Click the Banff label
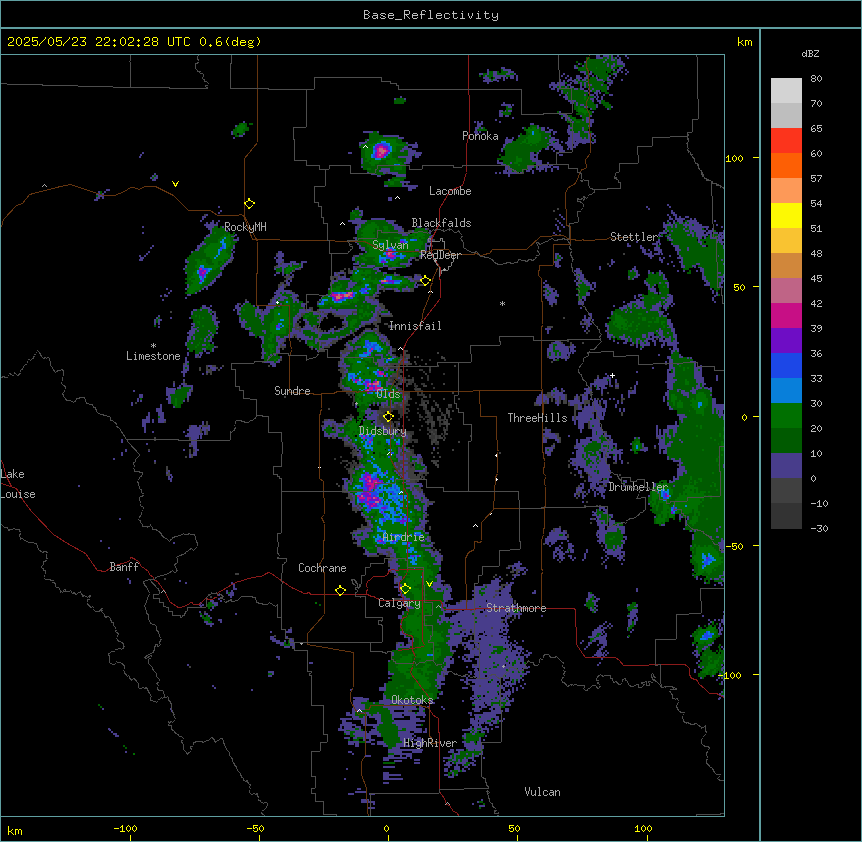Image resolution: width=862 pixels, height=842 pixels. click(124, 567)
